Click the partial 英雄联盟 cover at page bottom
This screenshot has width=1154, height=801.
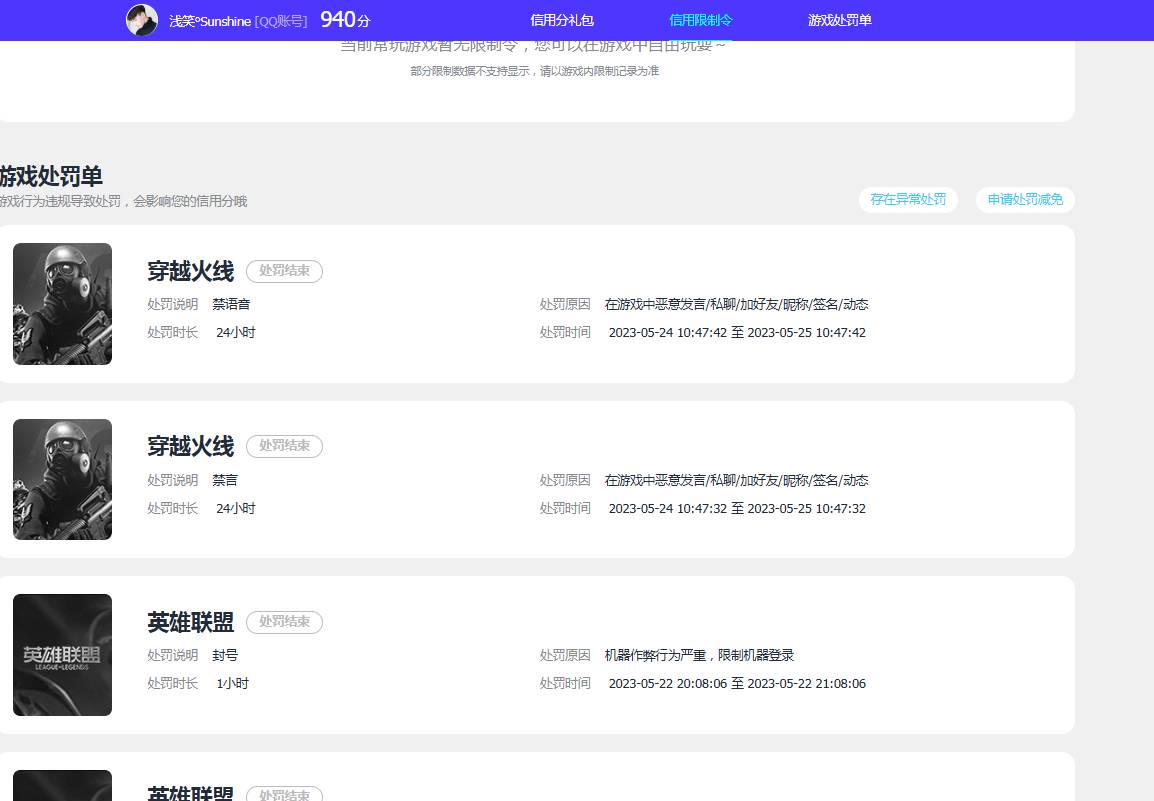click(62, 786)
